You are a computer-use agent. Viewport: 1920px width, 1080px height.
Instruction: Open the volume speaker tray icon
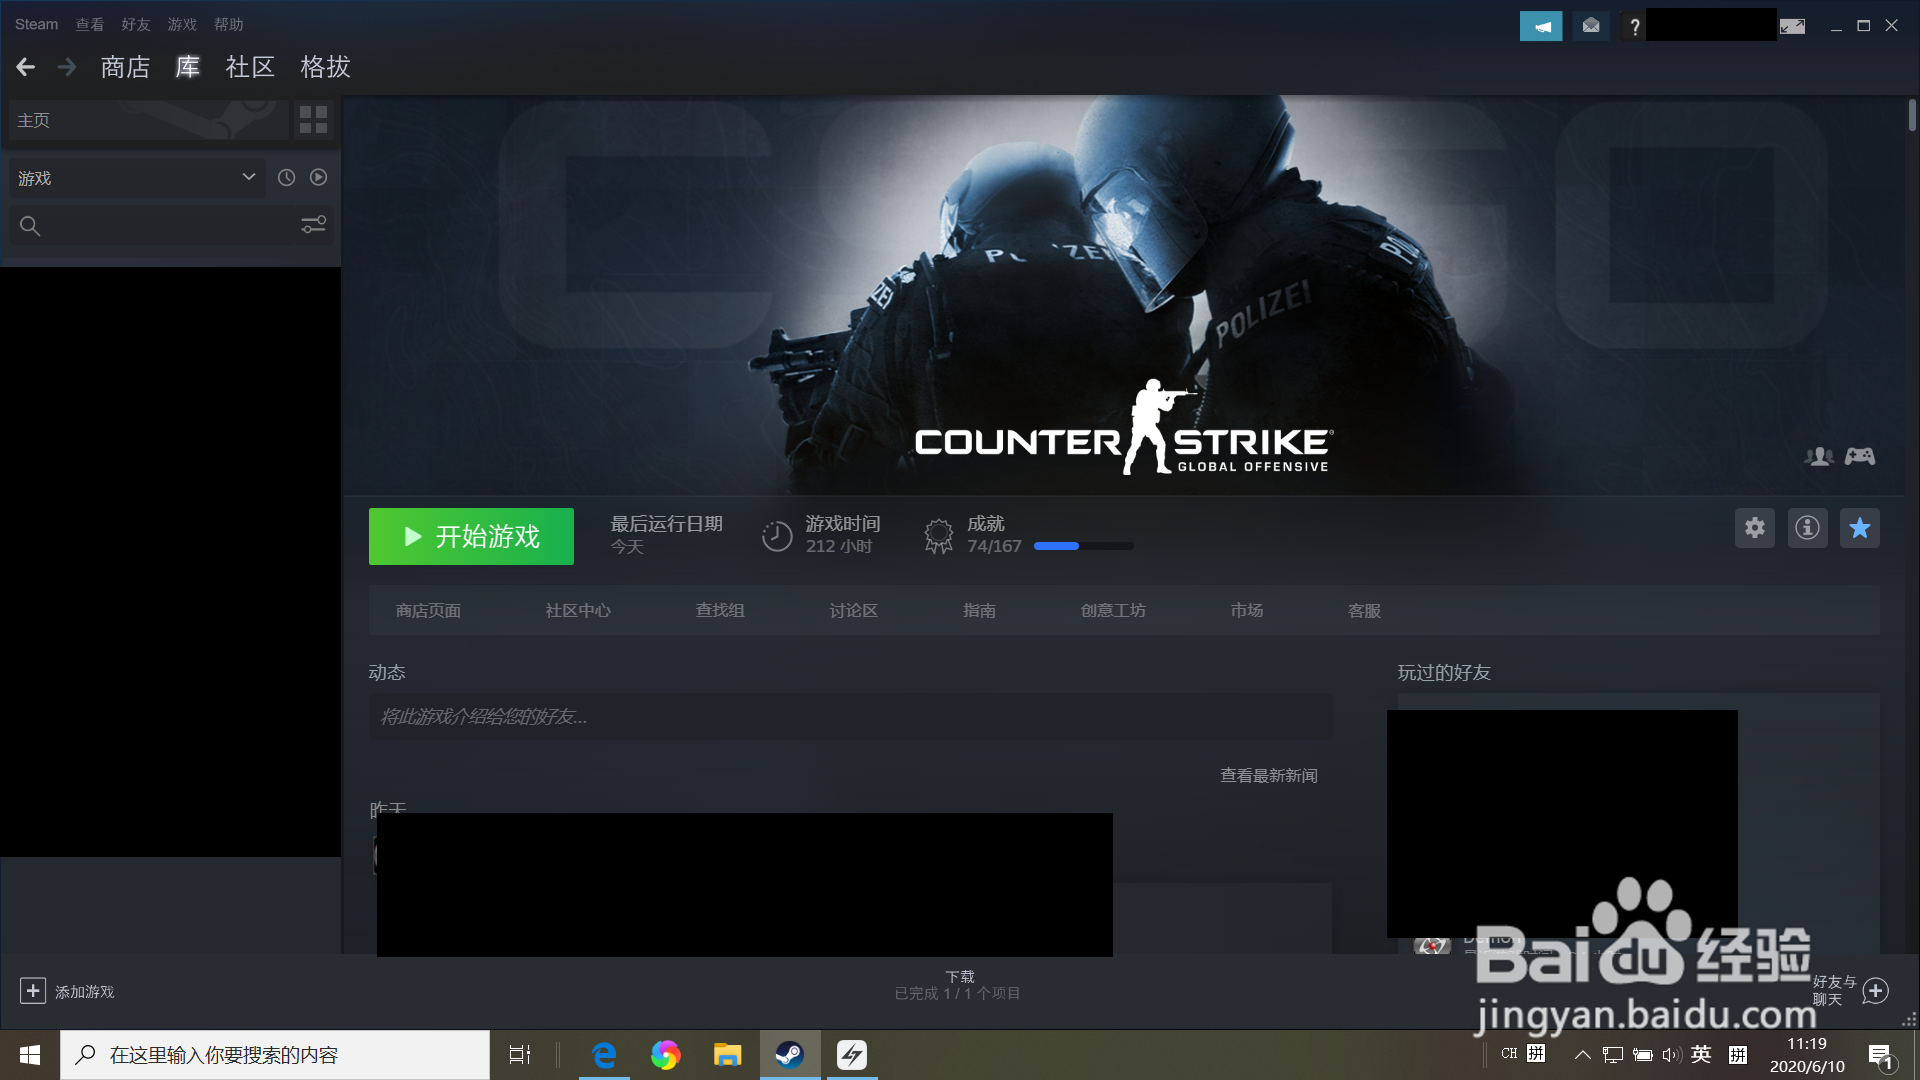[x=1670, y=1055]
